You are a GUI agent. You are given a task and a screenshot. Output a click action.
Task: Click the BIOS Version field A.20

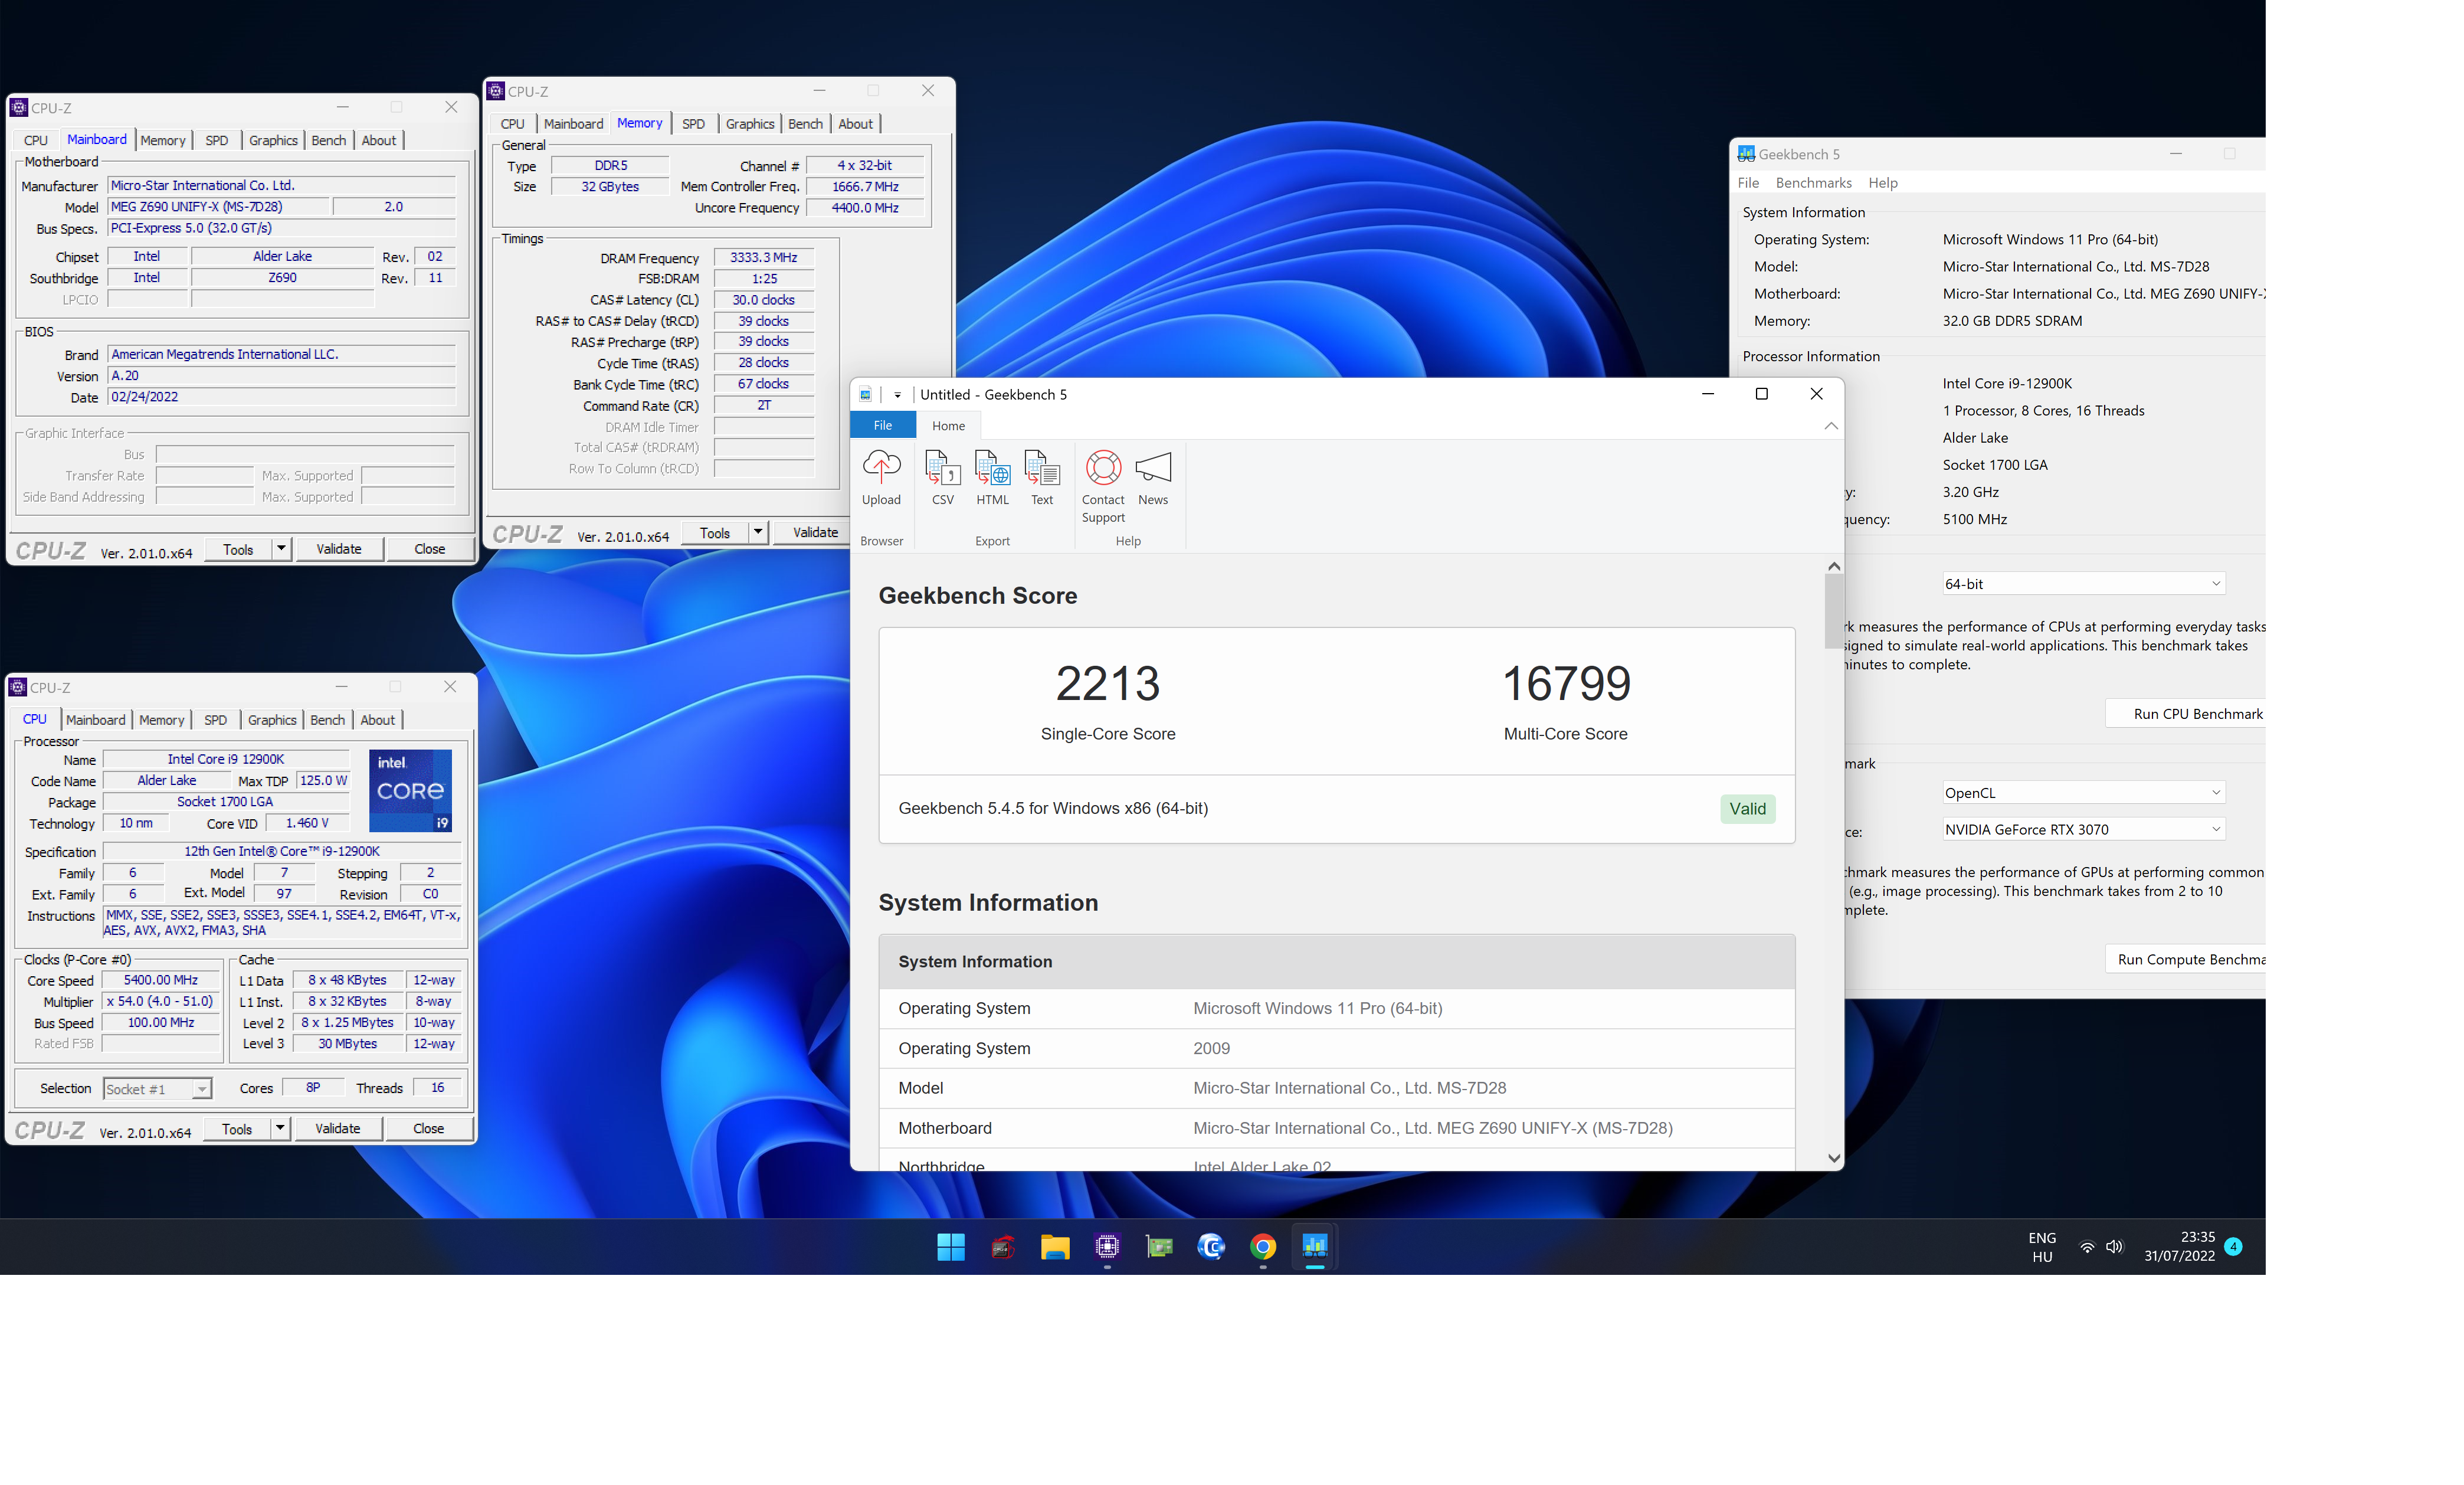point(281,376)
